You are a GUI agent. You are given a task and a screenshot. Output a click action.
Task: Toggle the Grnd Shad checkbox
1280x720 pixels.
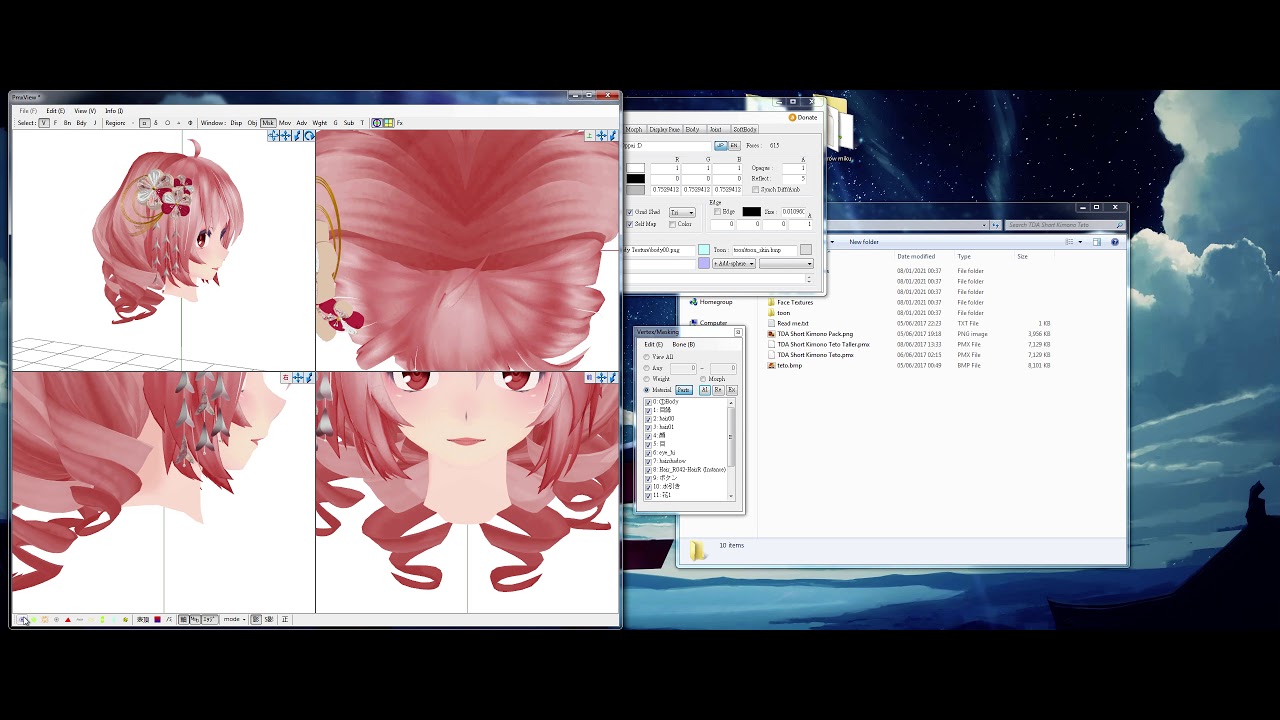point(630,212)
